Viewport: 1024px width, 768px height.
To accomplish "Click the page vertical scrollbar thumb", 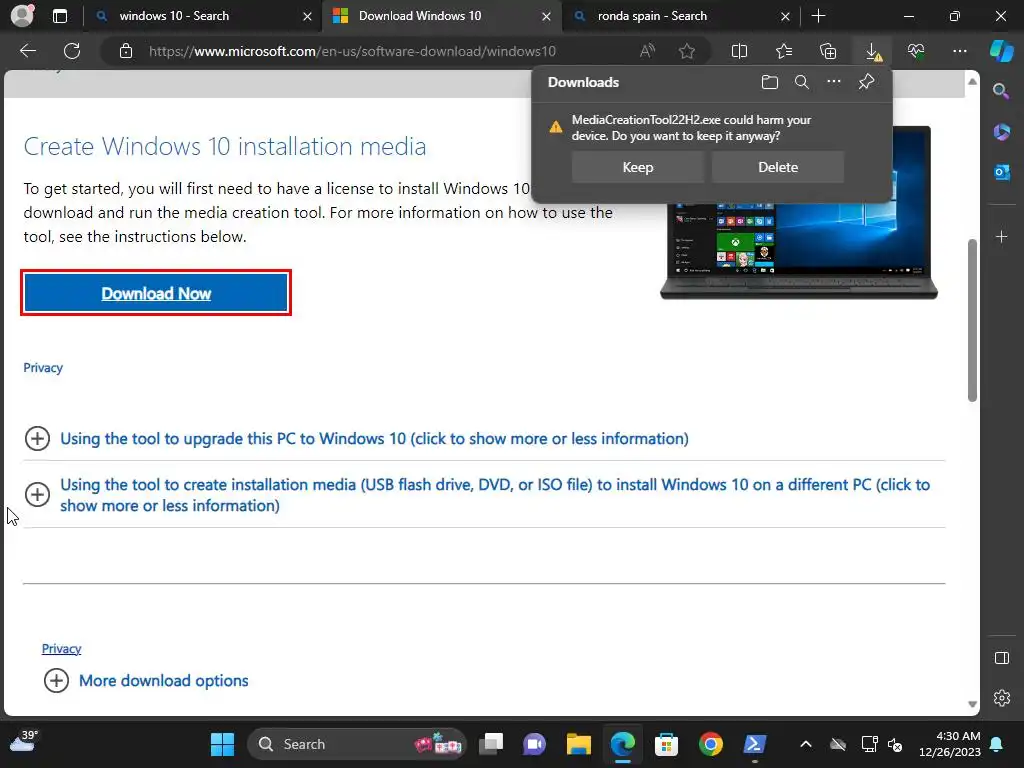I will [972, 320].
